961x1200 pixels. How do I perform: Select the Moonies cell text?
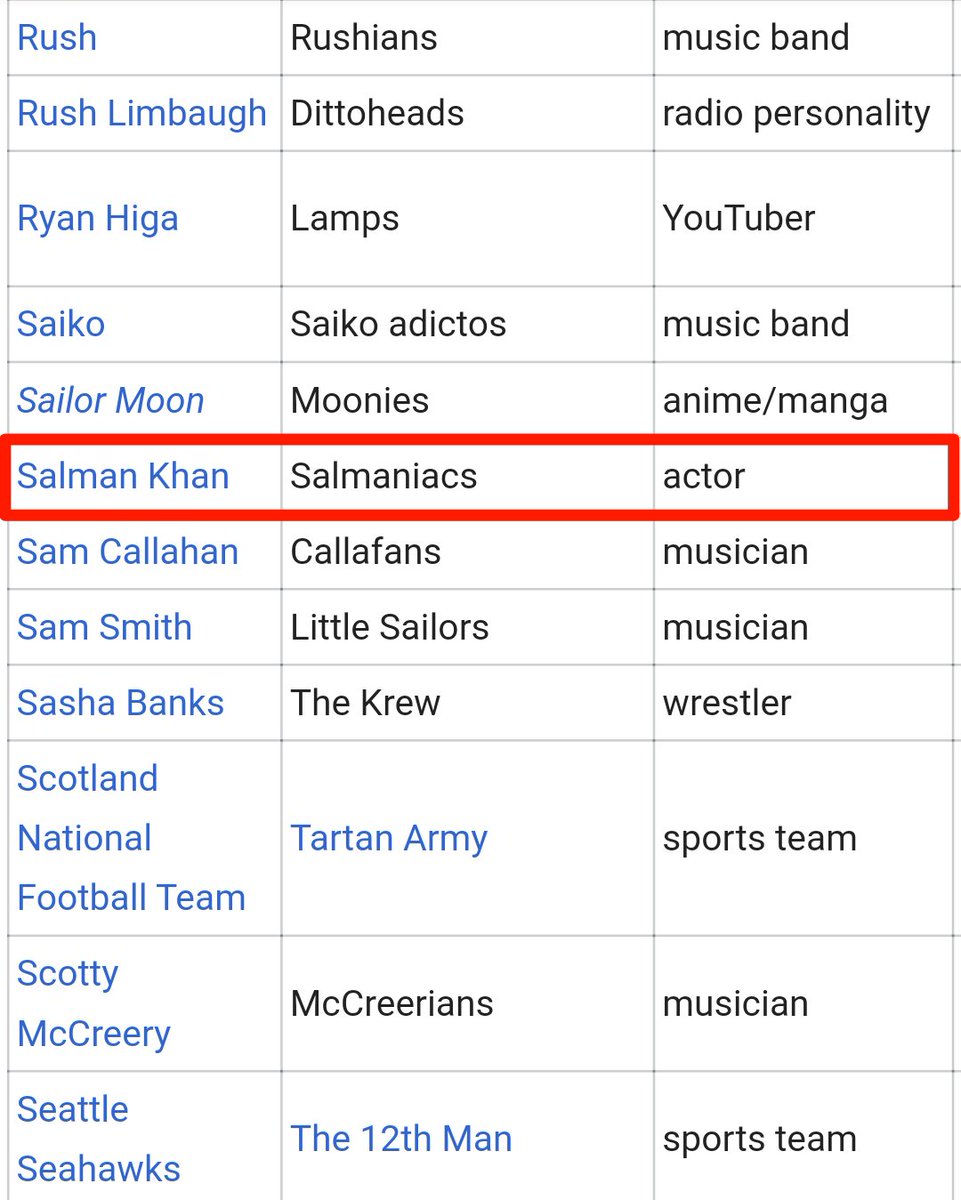tap(360, 401)
